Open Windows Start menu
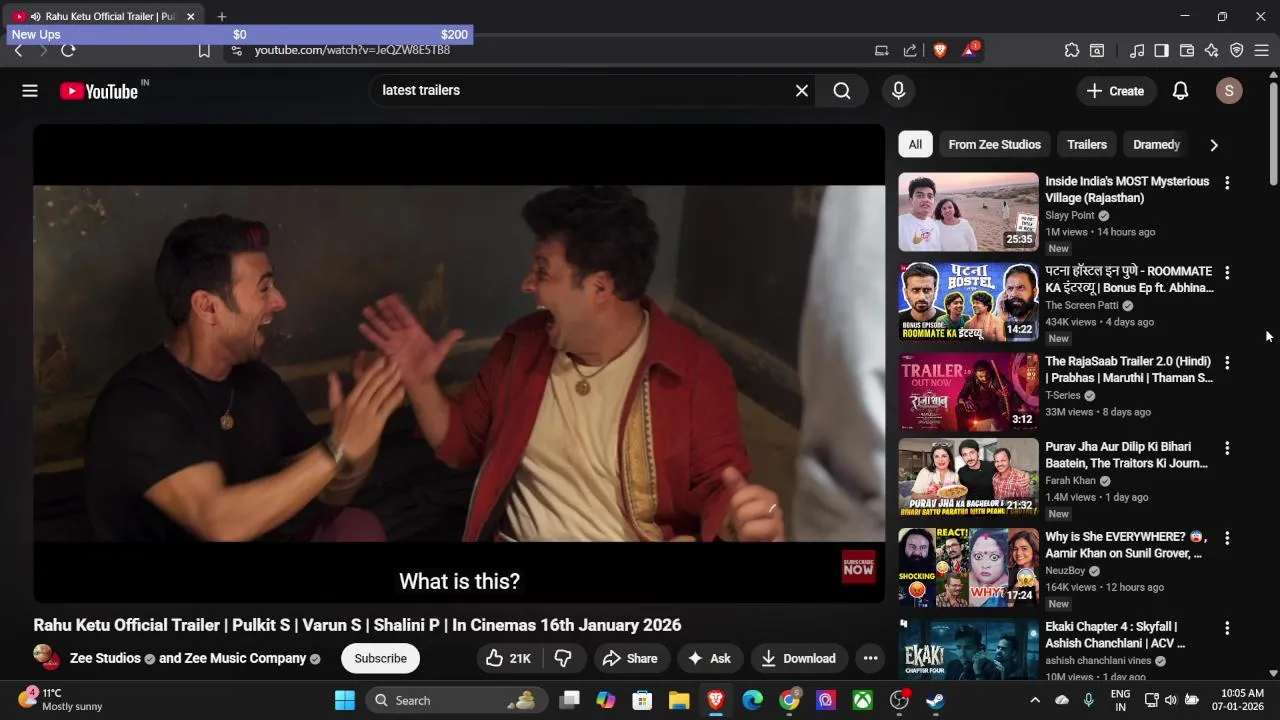 click(x=345, y=700)
